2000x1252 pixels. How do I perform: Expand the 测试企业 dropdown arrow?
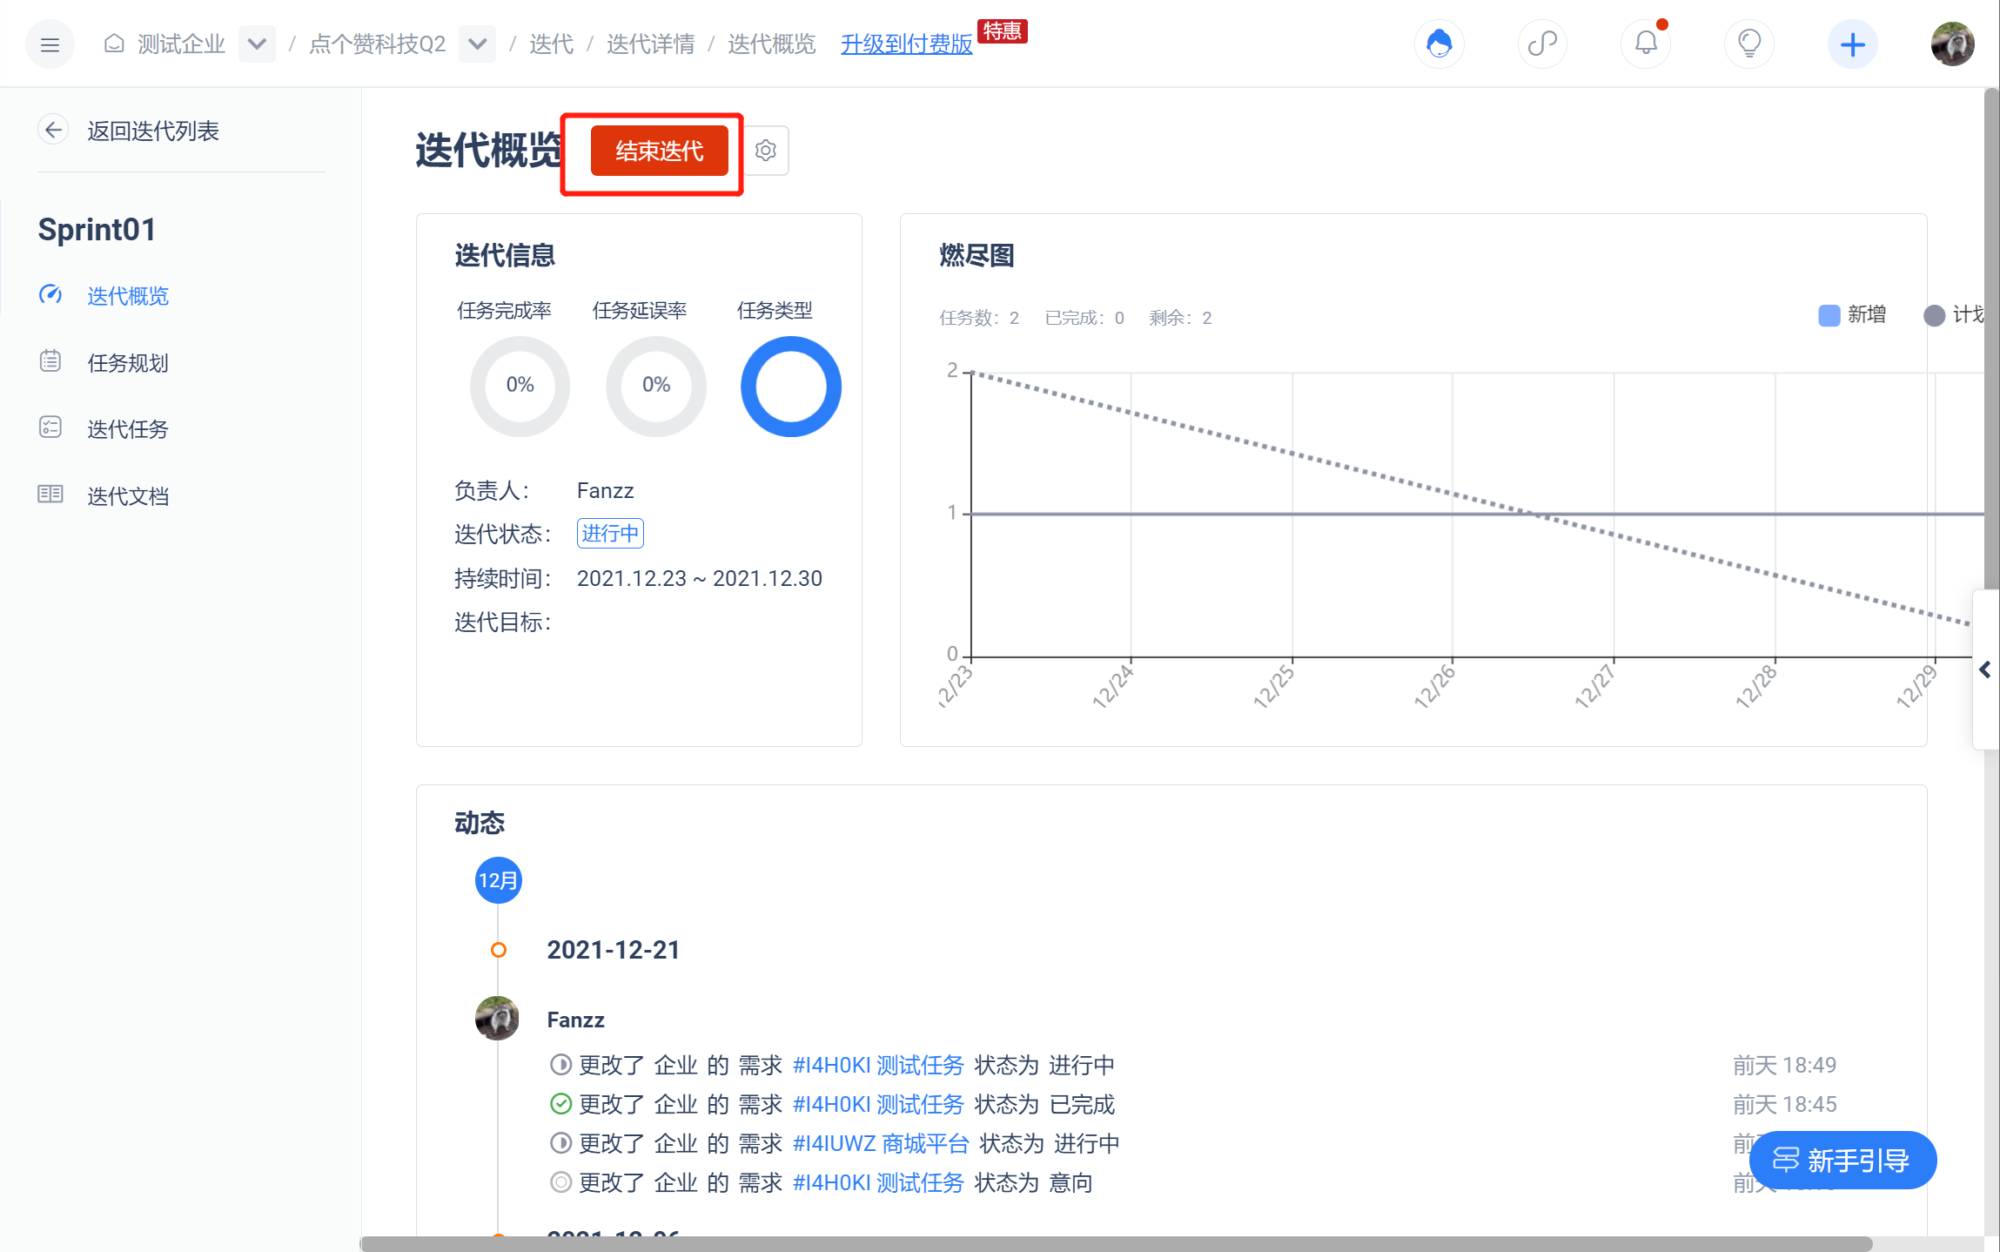(x=257, y=44)
